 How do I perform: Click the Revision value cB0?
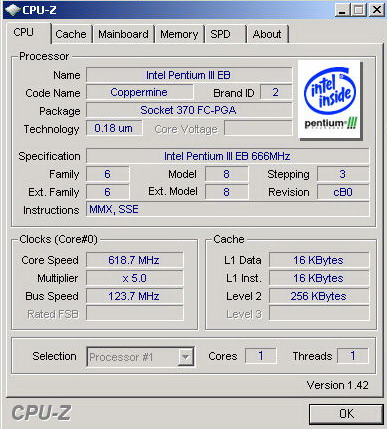pyautogui.click(x=343, y=192)
